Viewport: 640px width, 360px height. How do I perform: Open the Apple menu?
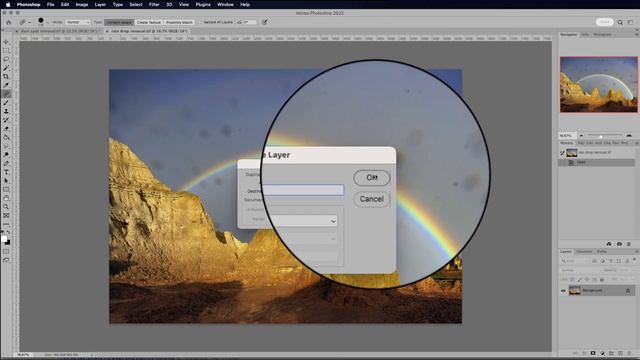pyautogui.click(x=8, y=4)
